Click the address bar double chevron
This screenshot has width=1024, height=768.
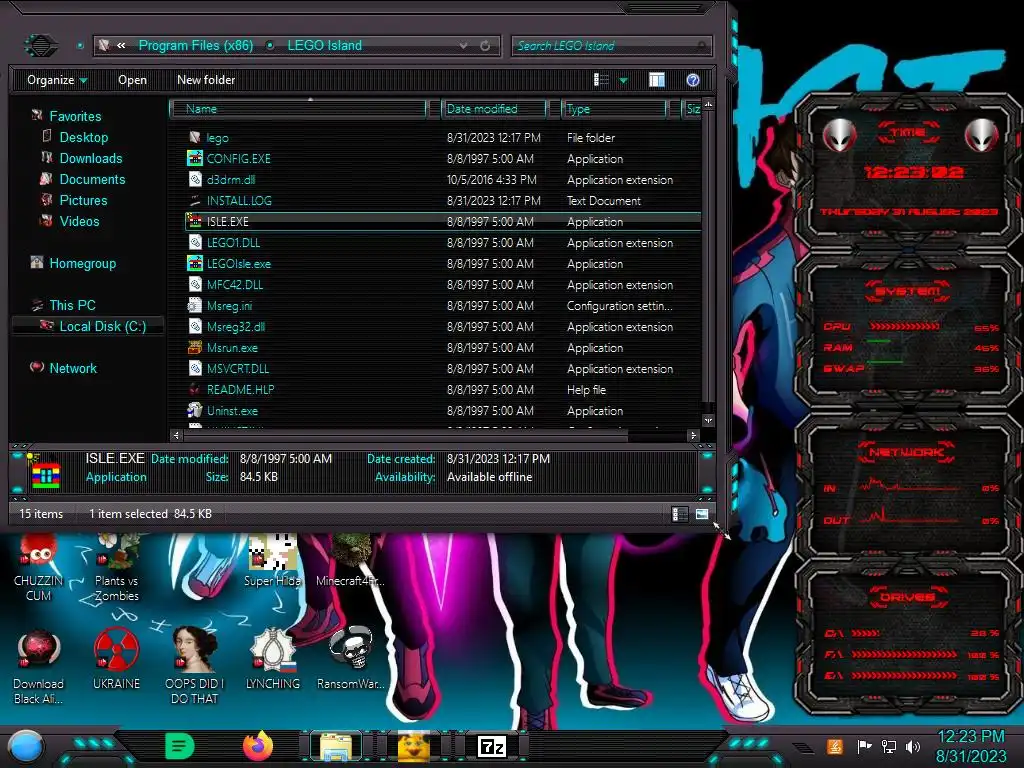click(x=121, y=46)
